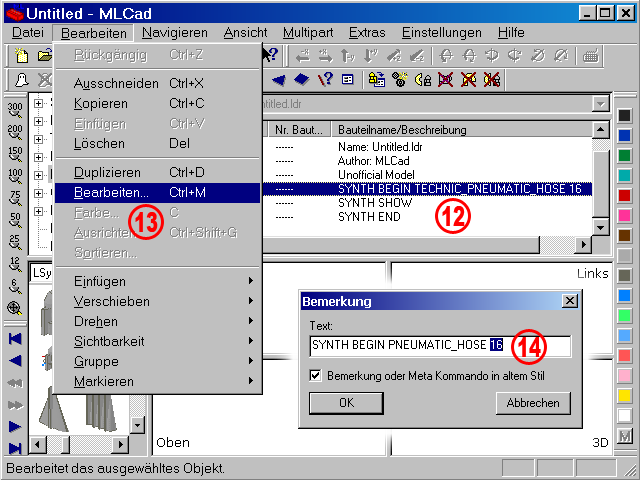Open more colors with M button

click(624, 436)
